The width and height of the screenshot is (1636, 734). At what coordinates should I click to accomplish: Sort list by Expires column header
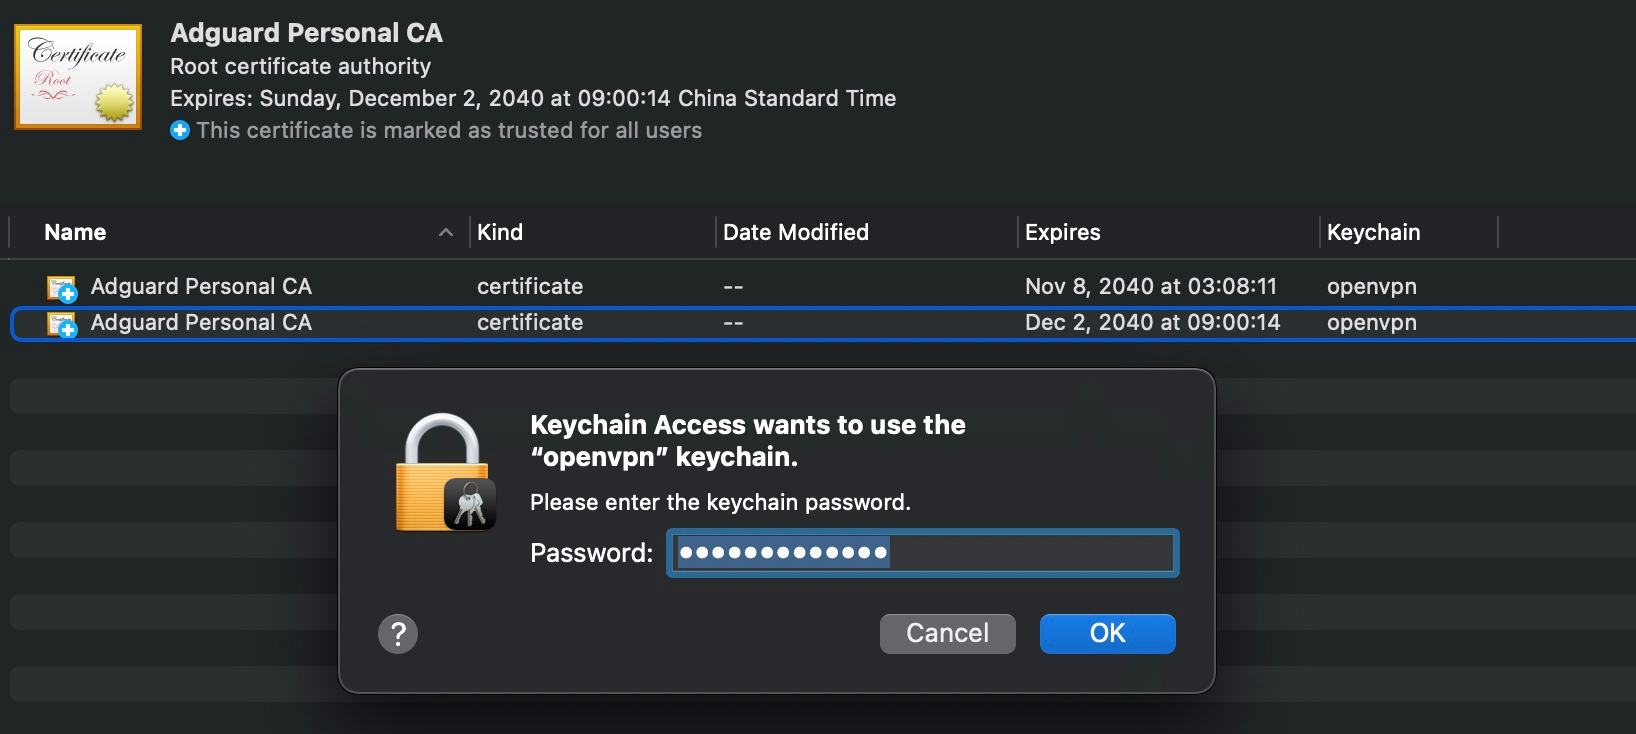(x=1063, y=232)
